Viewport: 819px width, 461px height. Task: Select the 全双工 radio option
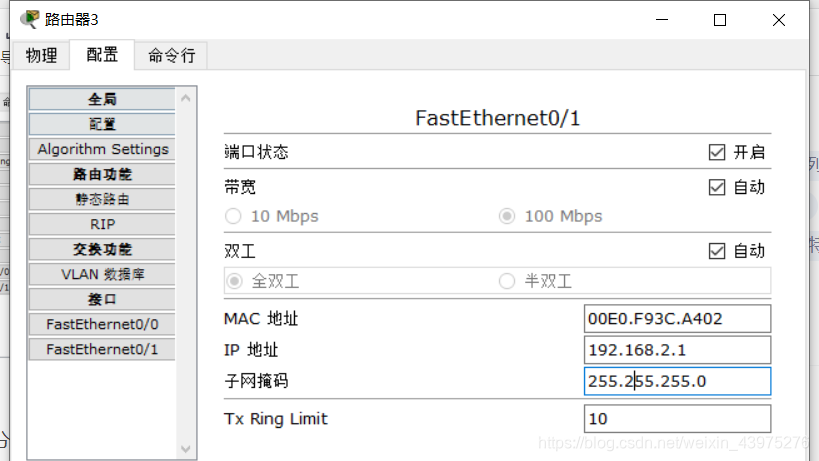click(x=235, y=281)
